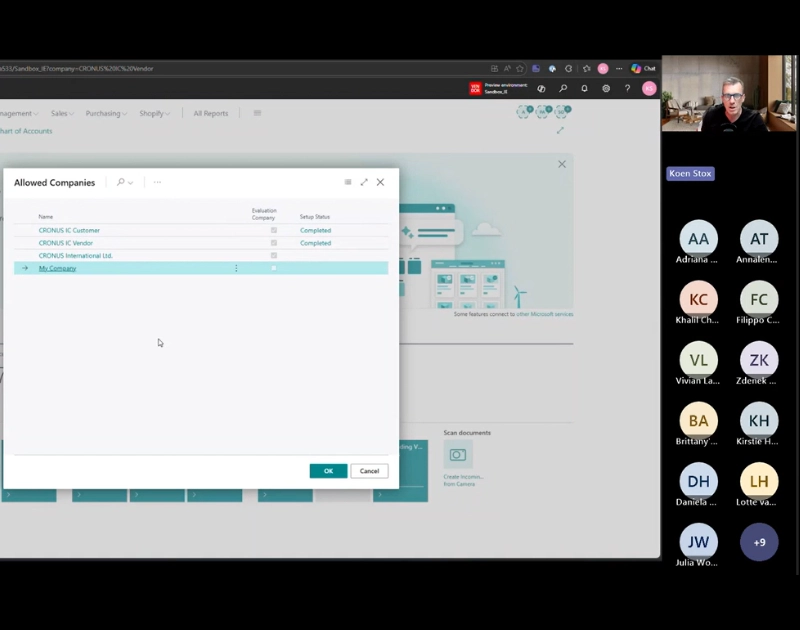This screenshot has width=800, height=630.
Task: Select Koen Stox video thumbnail
Action: tap(729, 93)
